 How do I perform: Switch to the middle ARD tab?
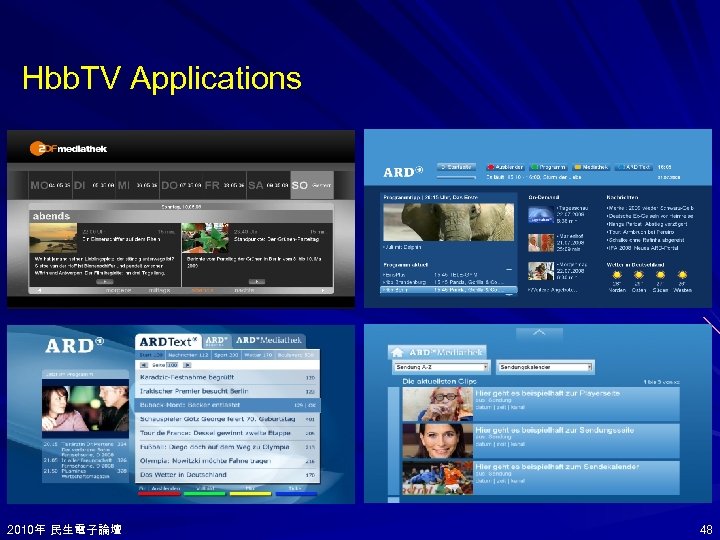(217, 342)
